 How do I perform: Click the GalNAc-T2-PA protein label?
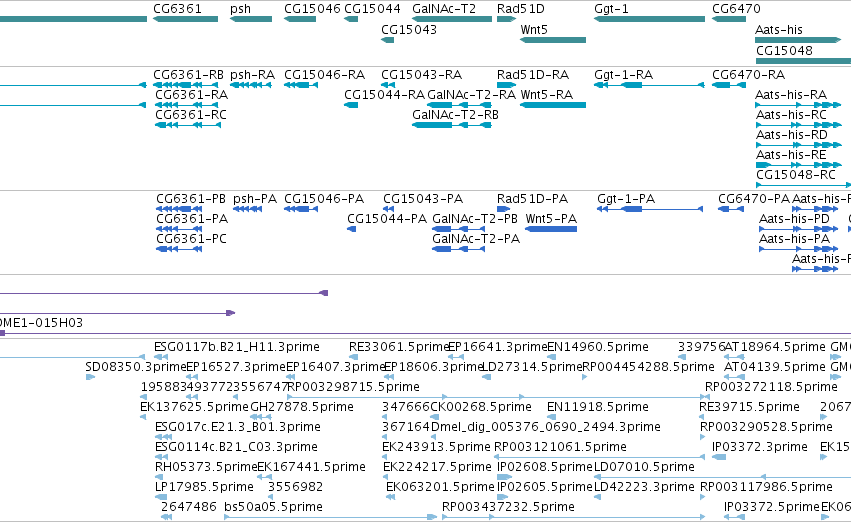click(x=476, y=239)
